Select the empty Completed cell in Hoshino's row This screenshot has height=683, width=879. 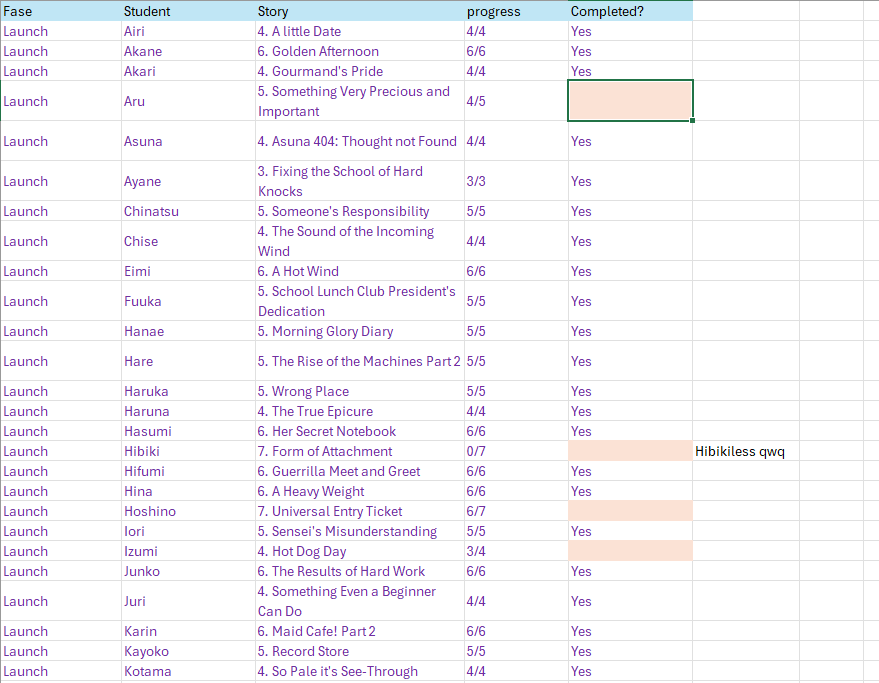tap(630, 511)
